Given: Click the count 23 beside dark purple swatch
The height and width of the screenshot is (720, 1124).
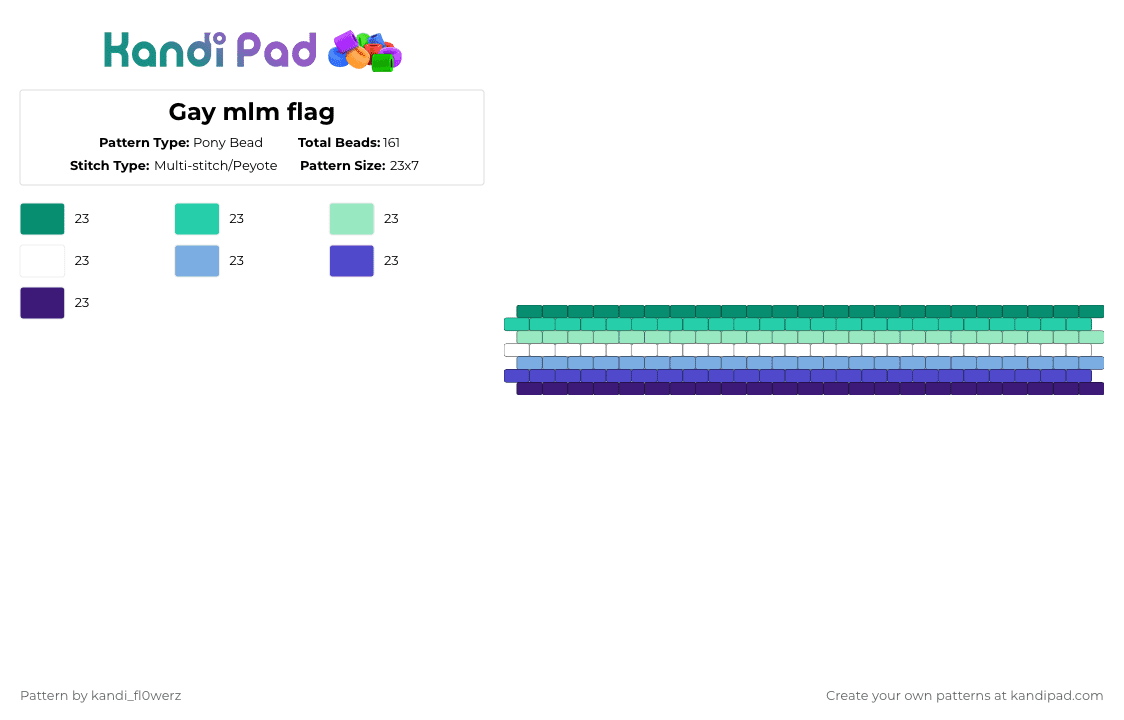Looking at the screenshot, I should [82, 303].
